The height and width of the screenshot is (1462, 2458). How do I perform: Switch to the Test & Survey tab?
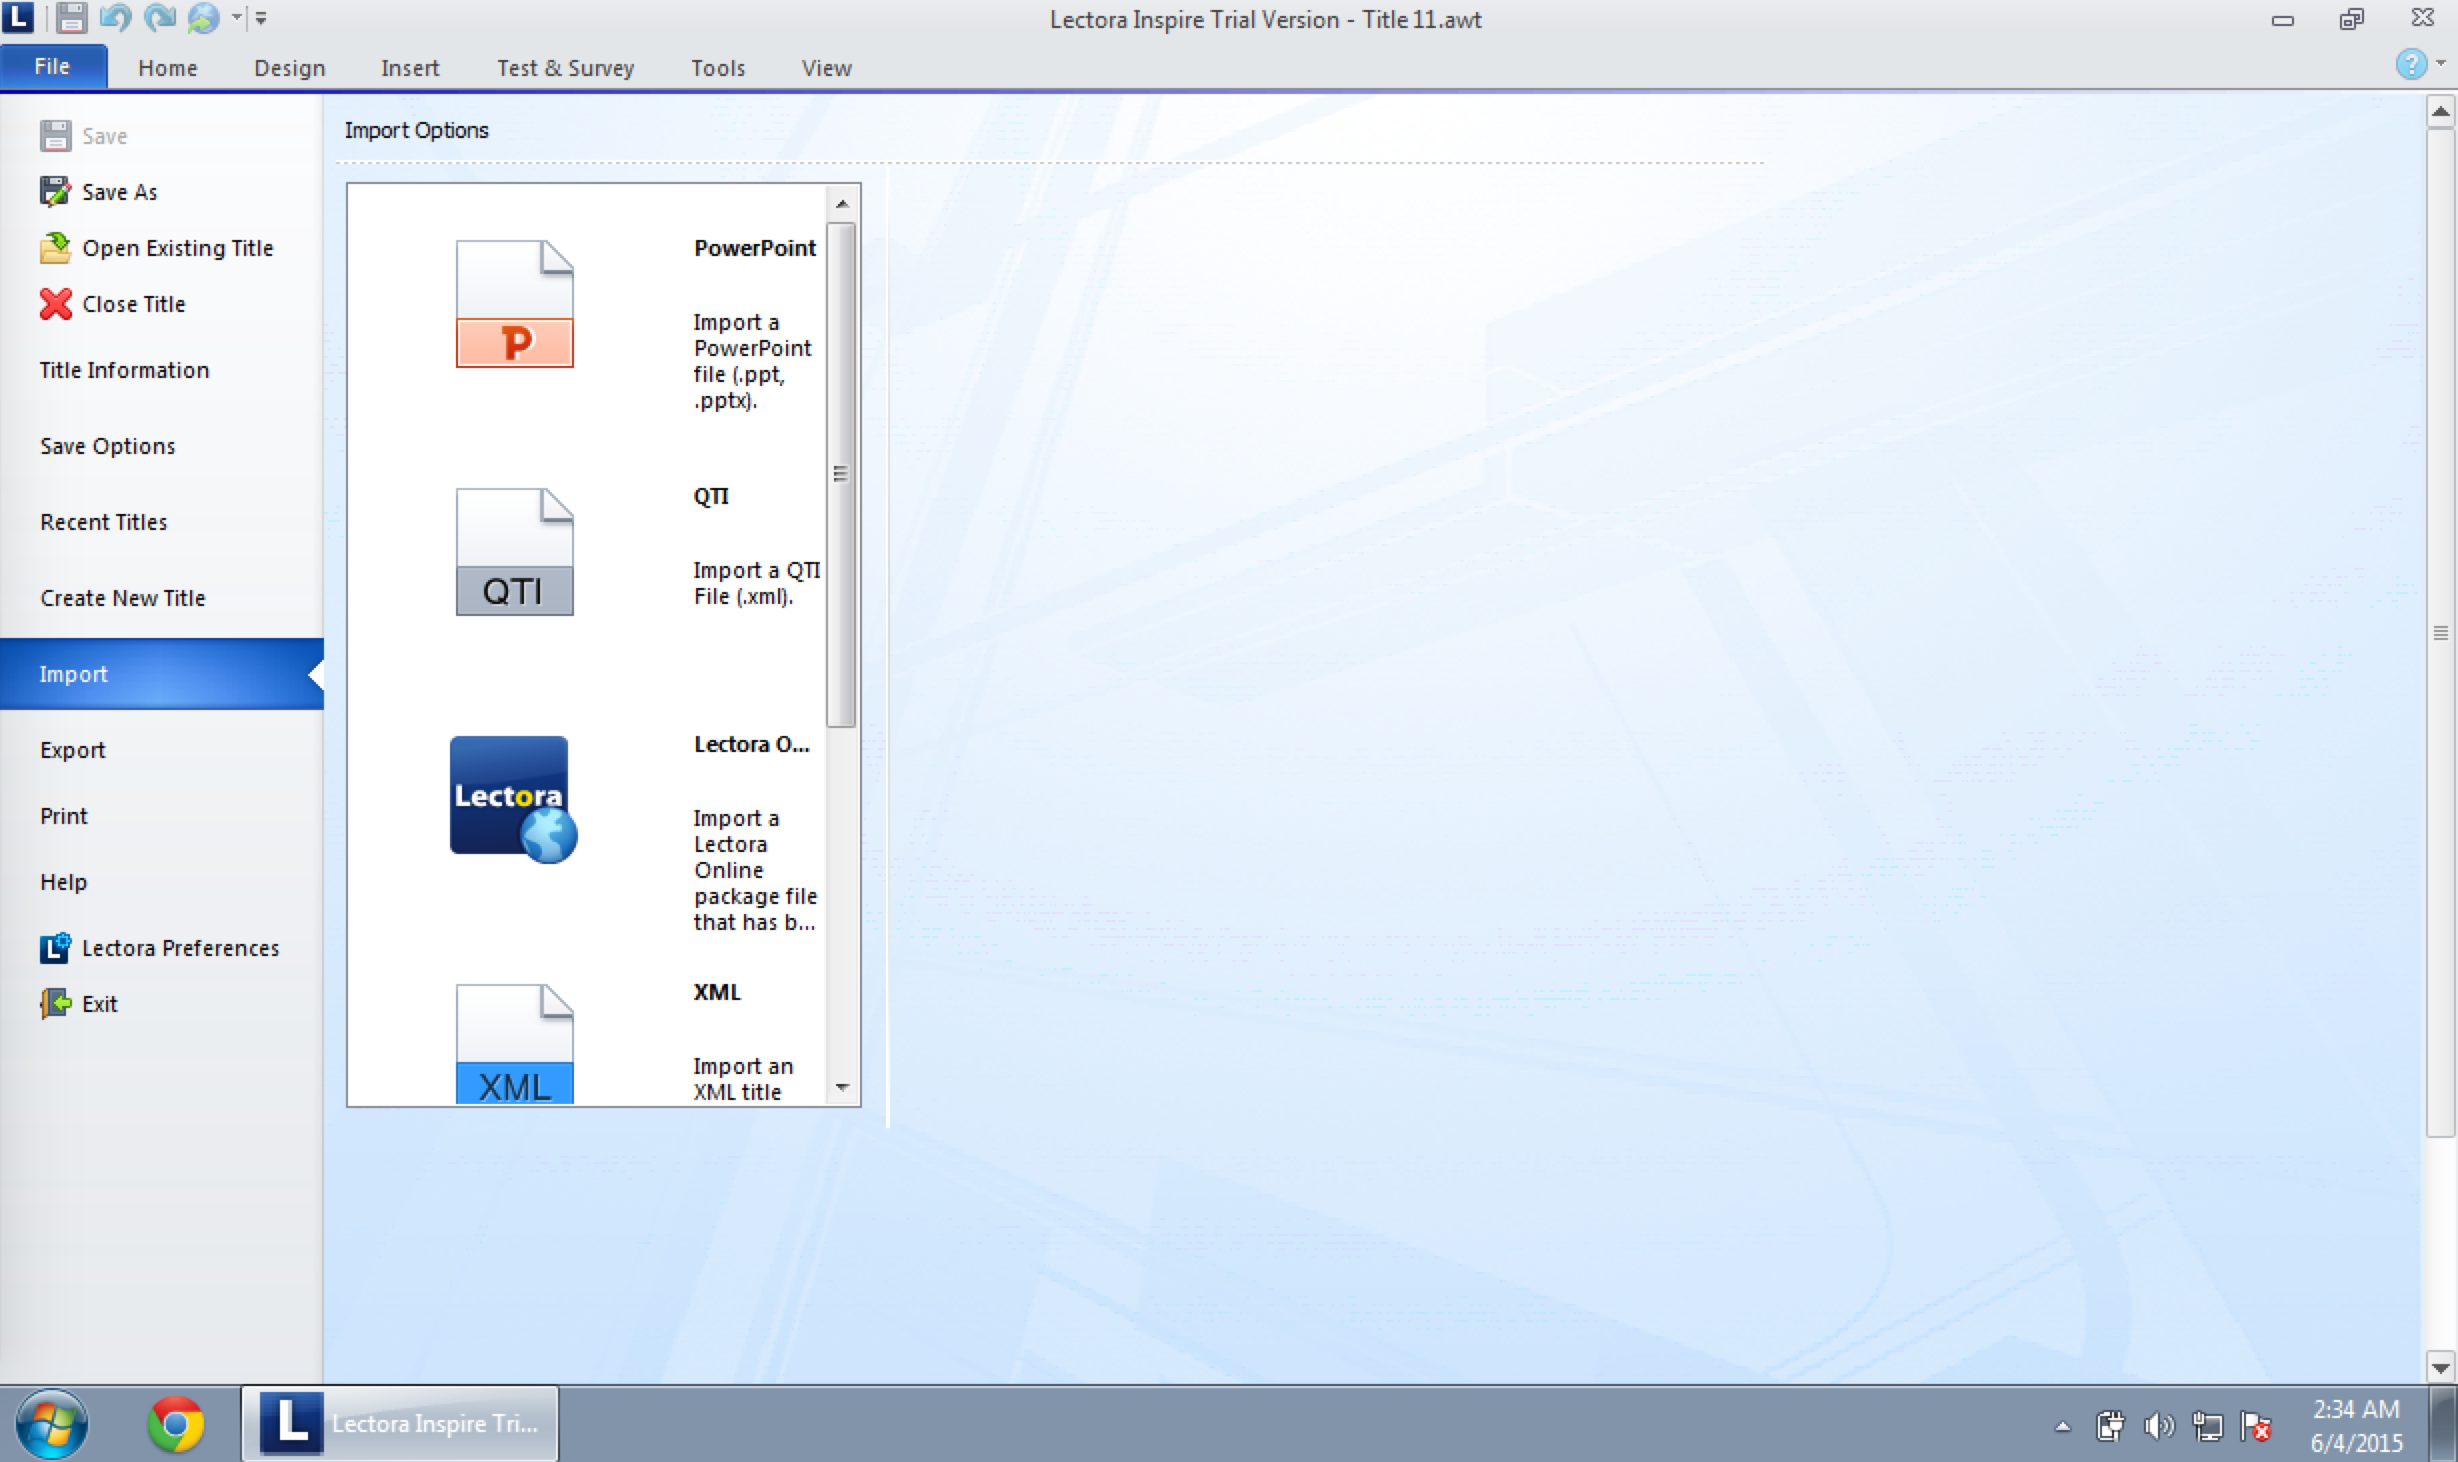click(566, 68)
